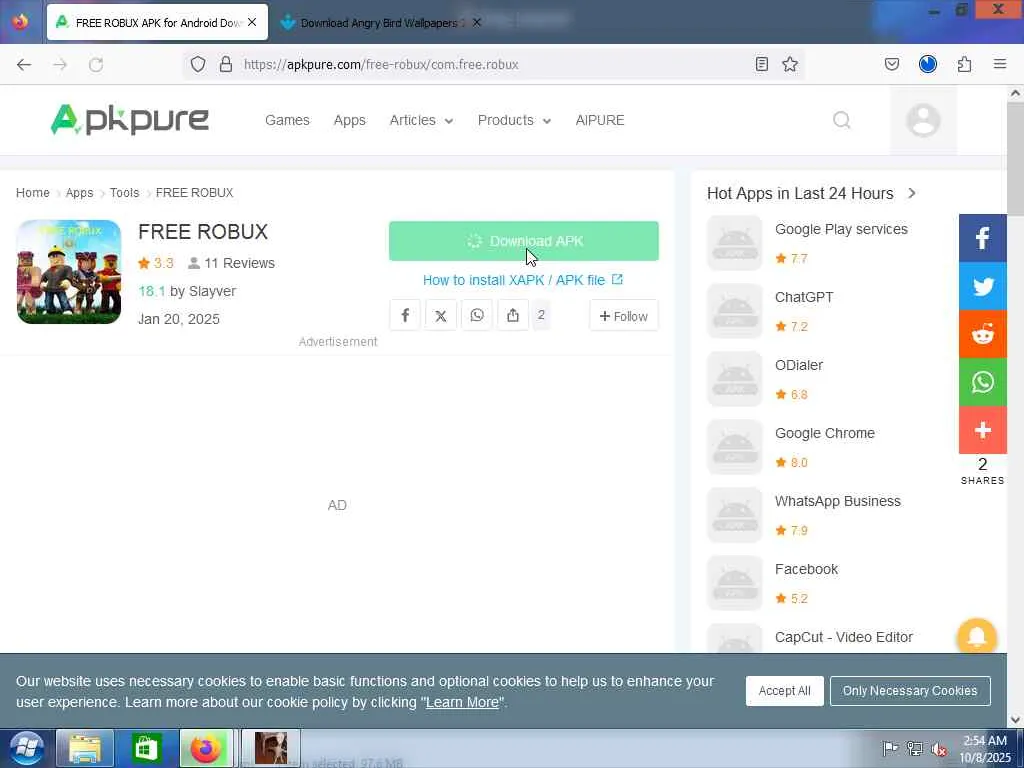The height and width of the screenshot is (768, 1024).
Task: Open How to install XAPK / APK file link
Action: coord(522,280)
